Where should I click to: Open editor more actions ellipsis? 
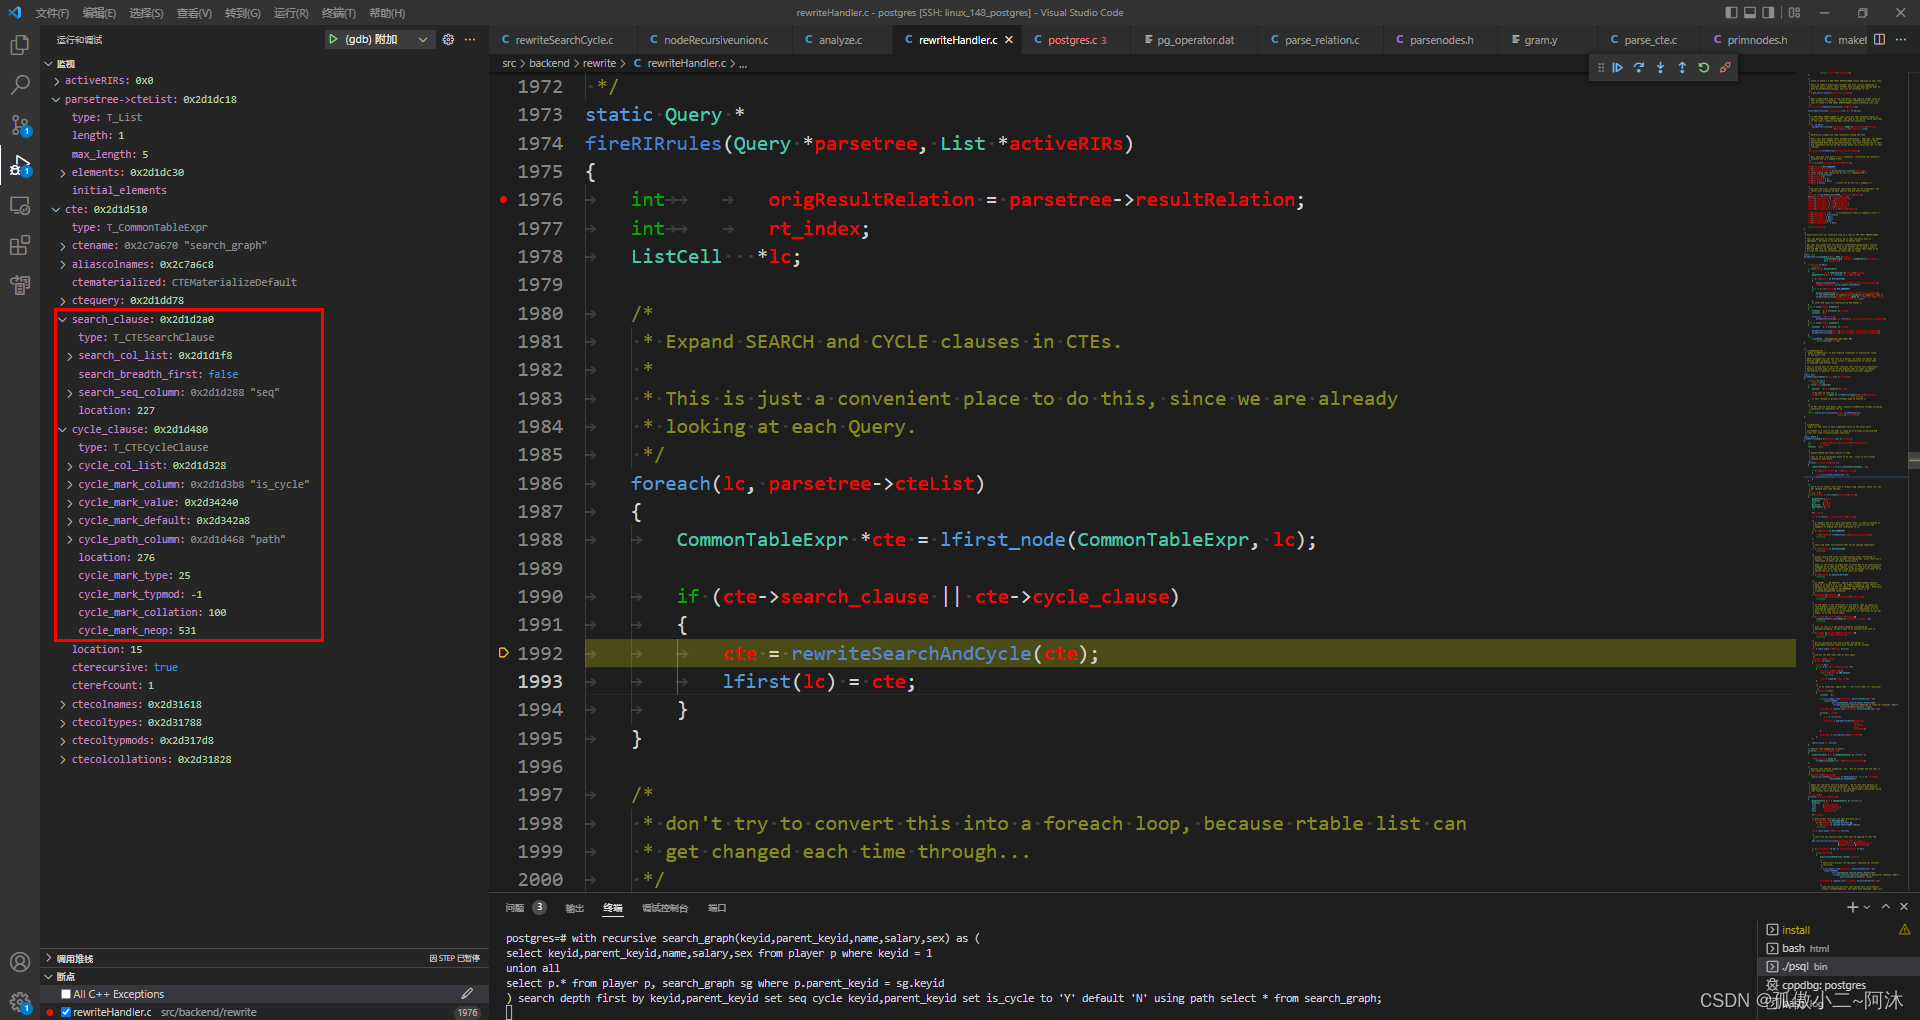(x=1900, y=39)
